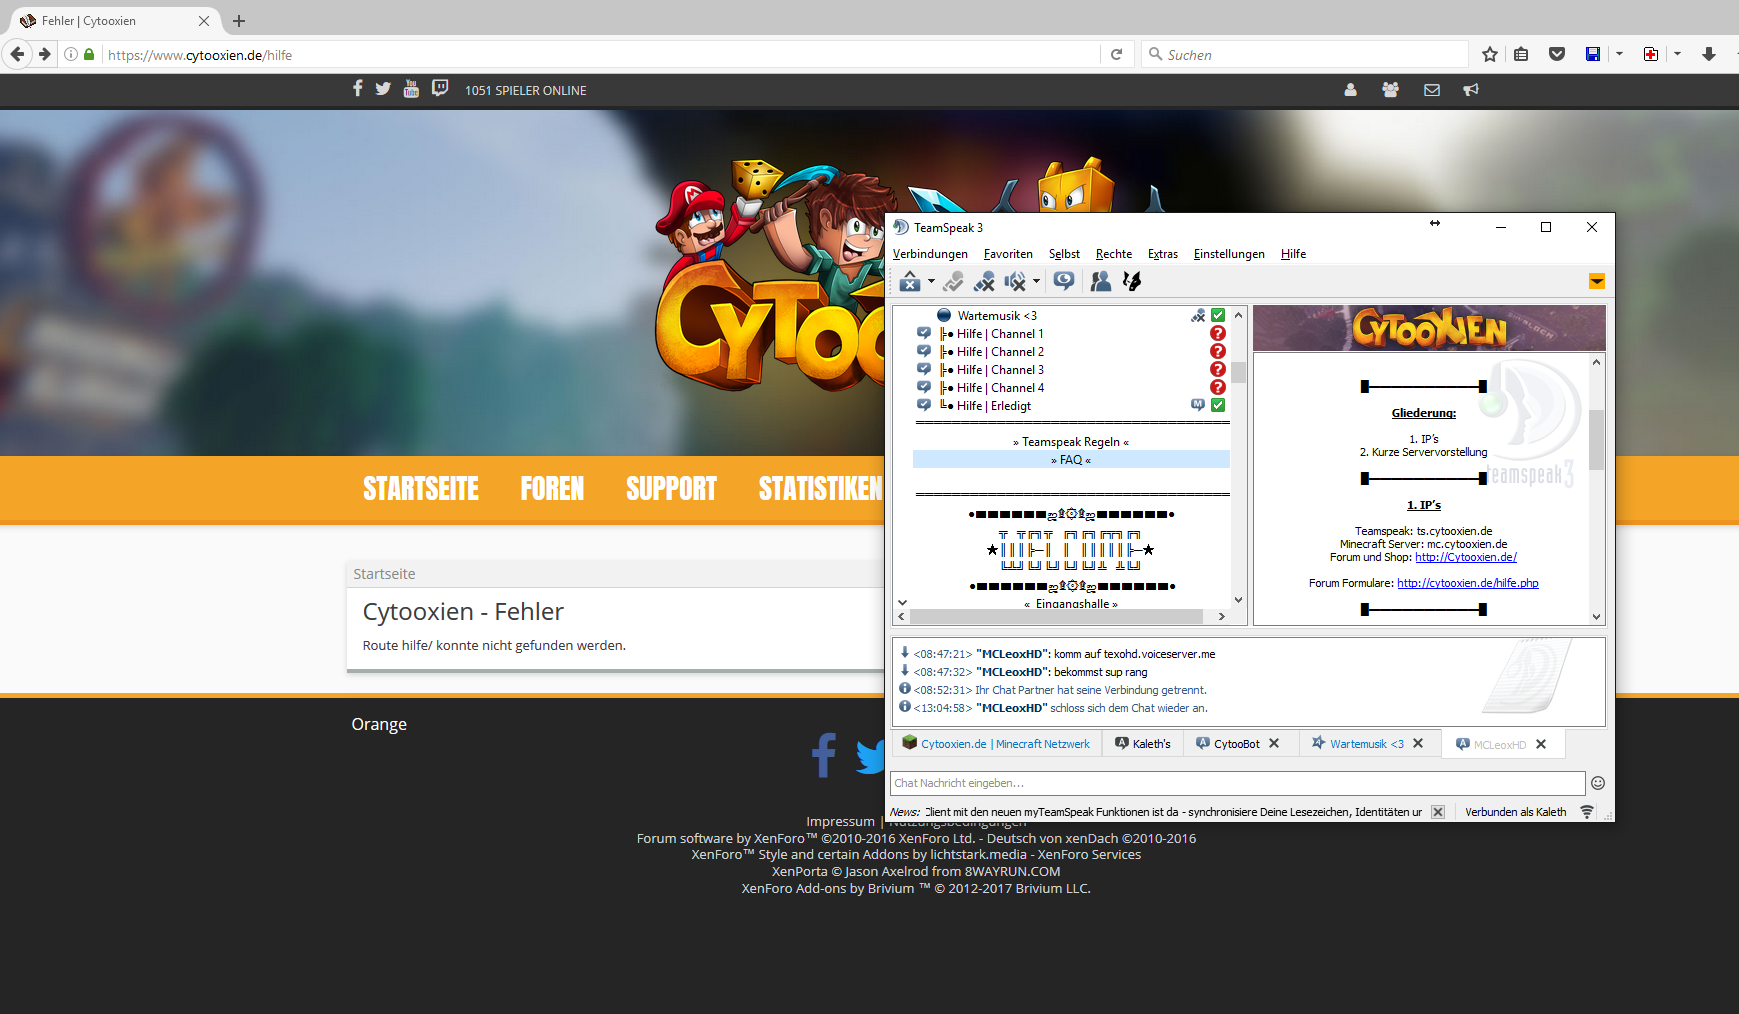Viewport: 1739px width, 1014px height.
Task: Click green checkmark on Wartemusik row
Action: coord(1218,315)
